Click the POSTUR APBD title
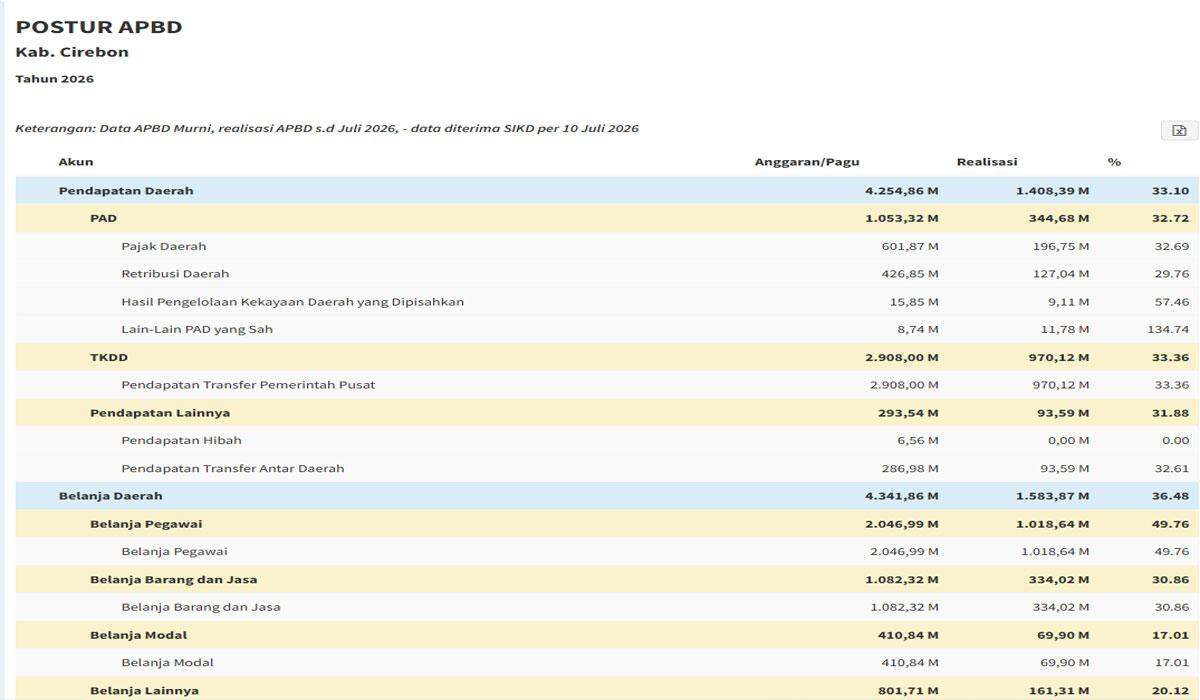 click(99, 27)
